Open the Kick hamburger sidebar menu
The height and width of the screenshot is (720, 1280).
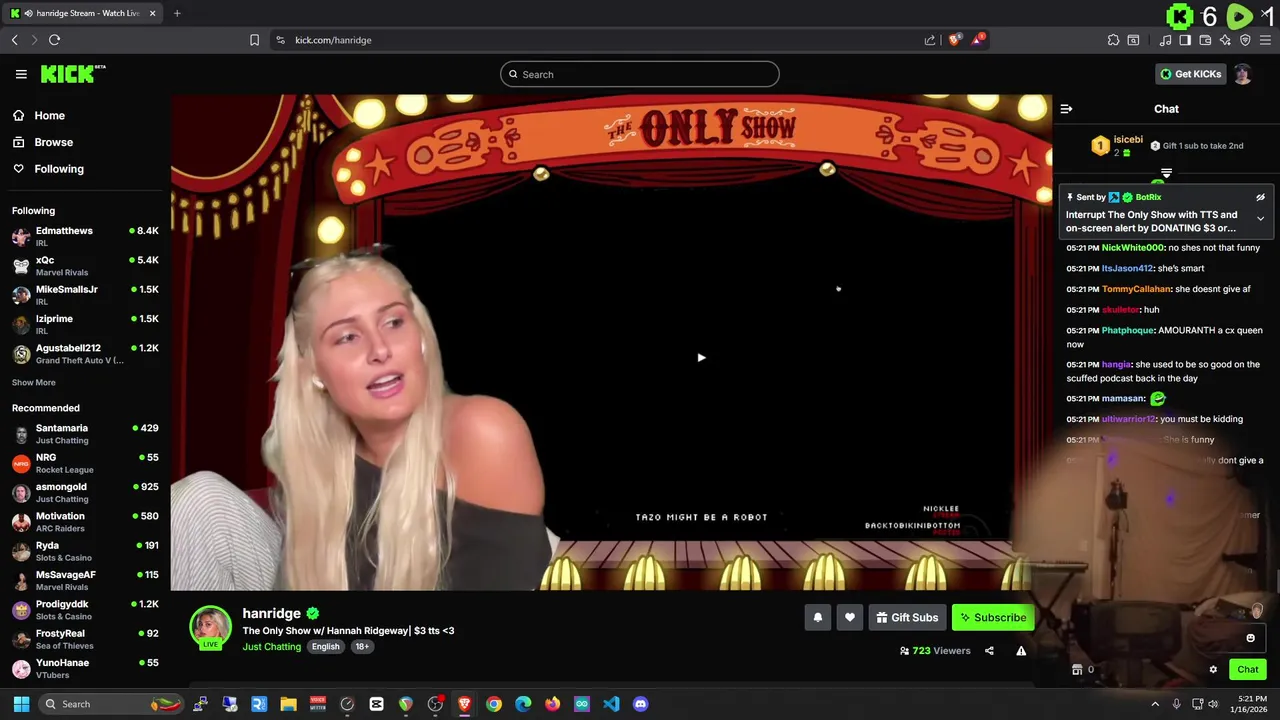pyautogui.click(x=21, y=74)
